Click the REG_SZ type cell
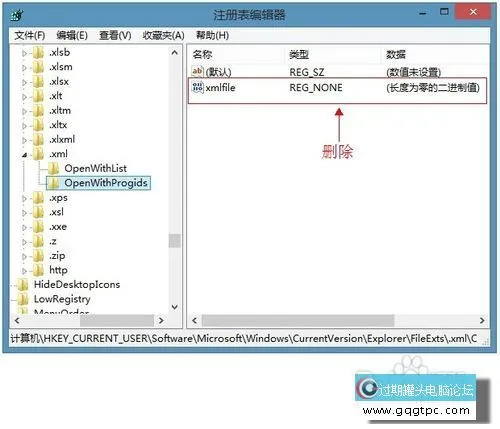Viewport: 500px width, 429px height. point(307,72)
